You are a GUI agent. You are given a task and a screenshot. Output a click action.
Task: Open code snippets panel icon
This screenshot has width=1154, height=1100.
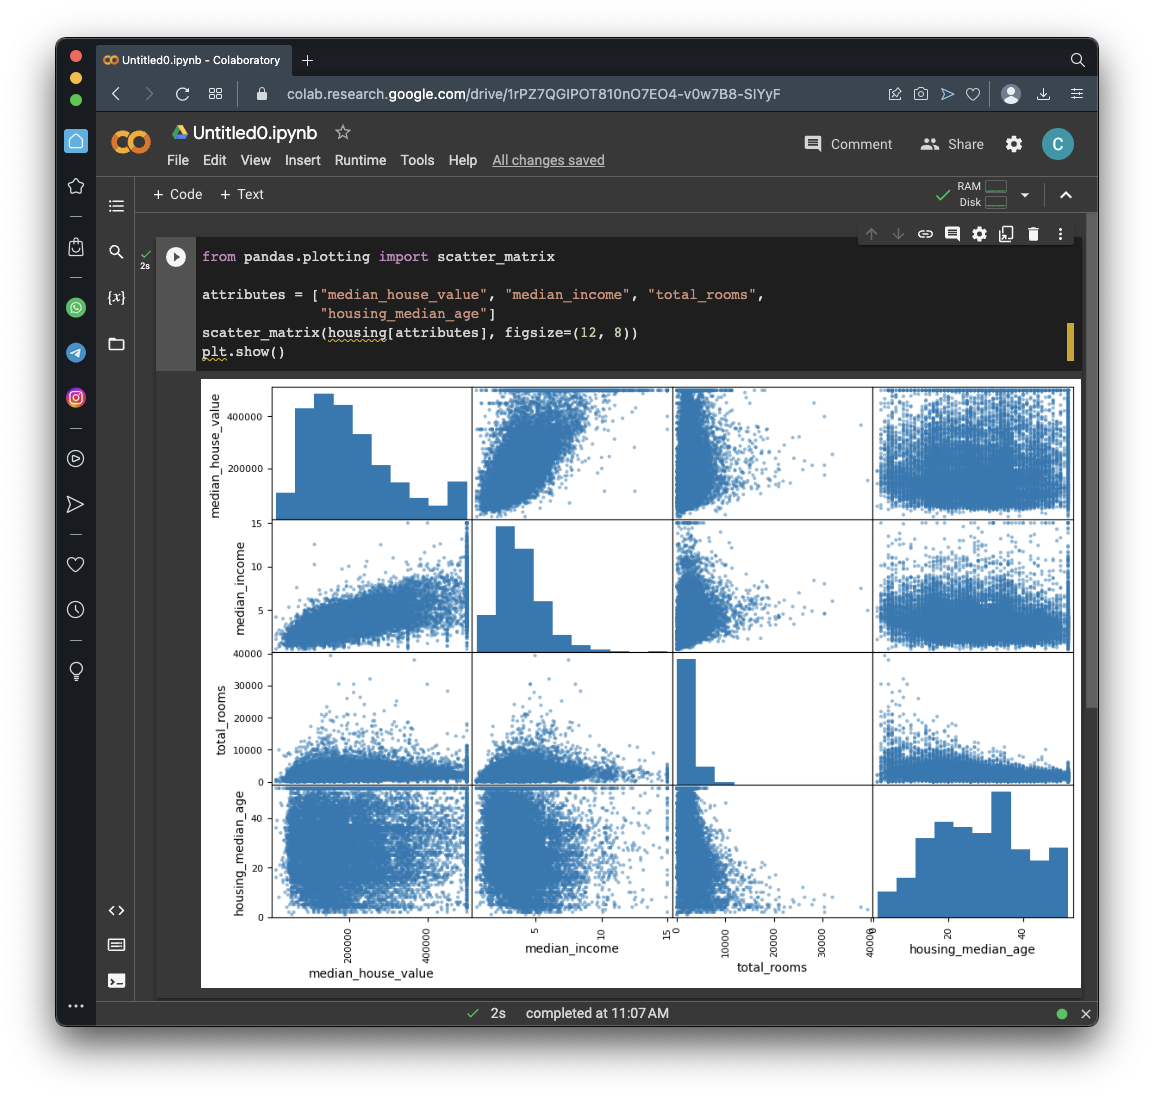tap(117, 910)
